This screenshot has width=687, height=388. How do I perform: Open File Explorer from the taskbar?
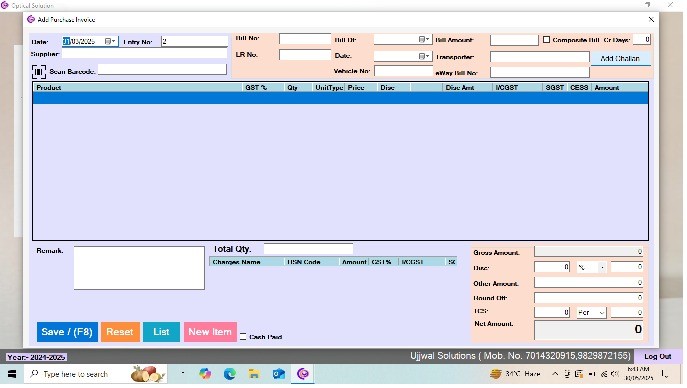254,374
